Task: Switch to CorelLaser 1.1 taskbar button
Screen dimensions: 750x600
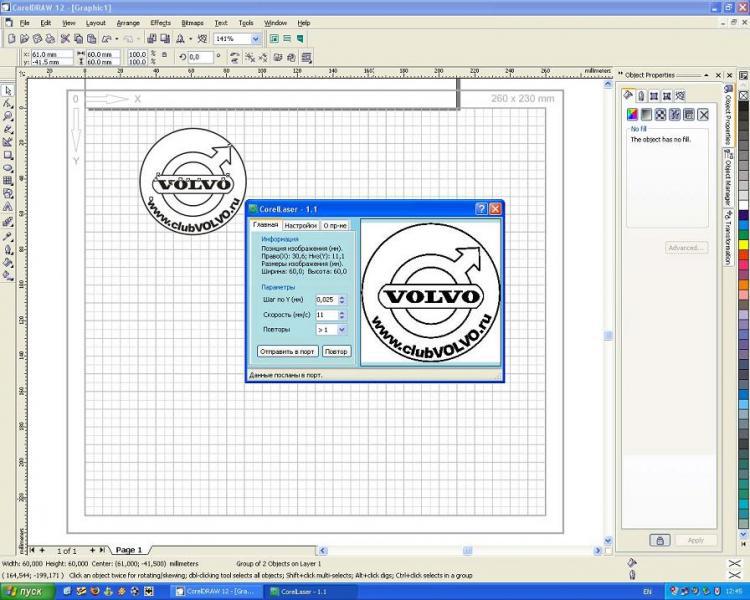Action: [311, 591]
